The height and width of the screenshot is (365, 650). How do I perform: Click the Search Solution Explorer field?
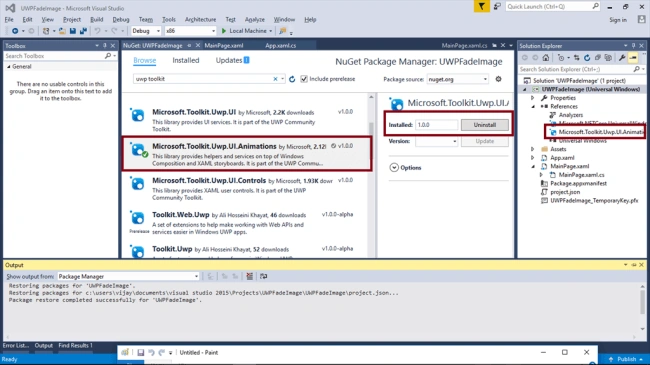581,69
